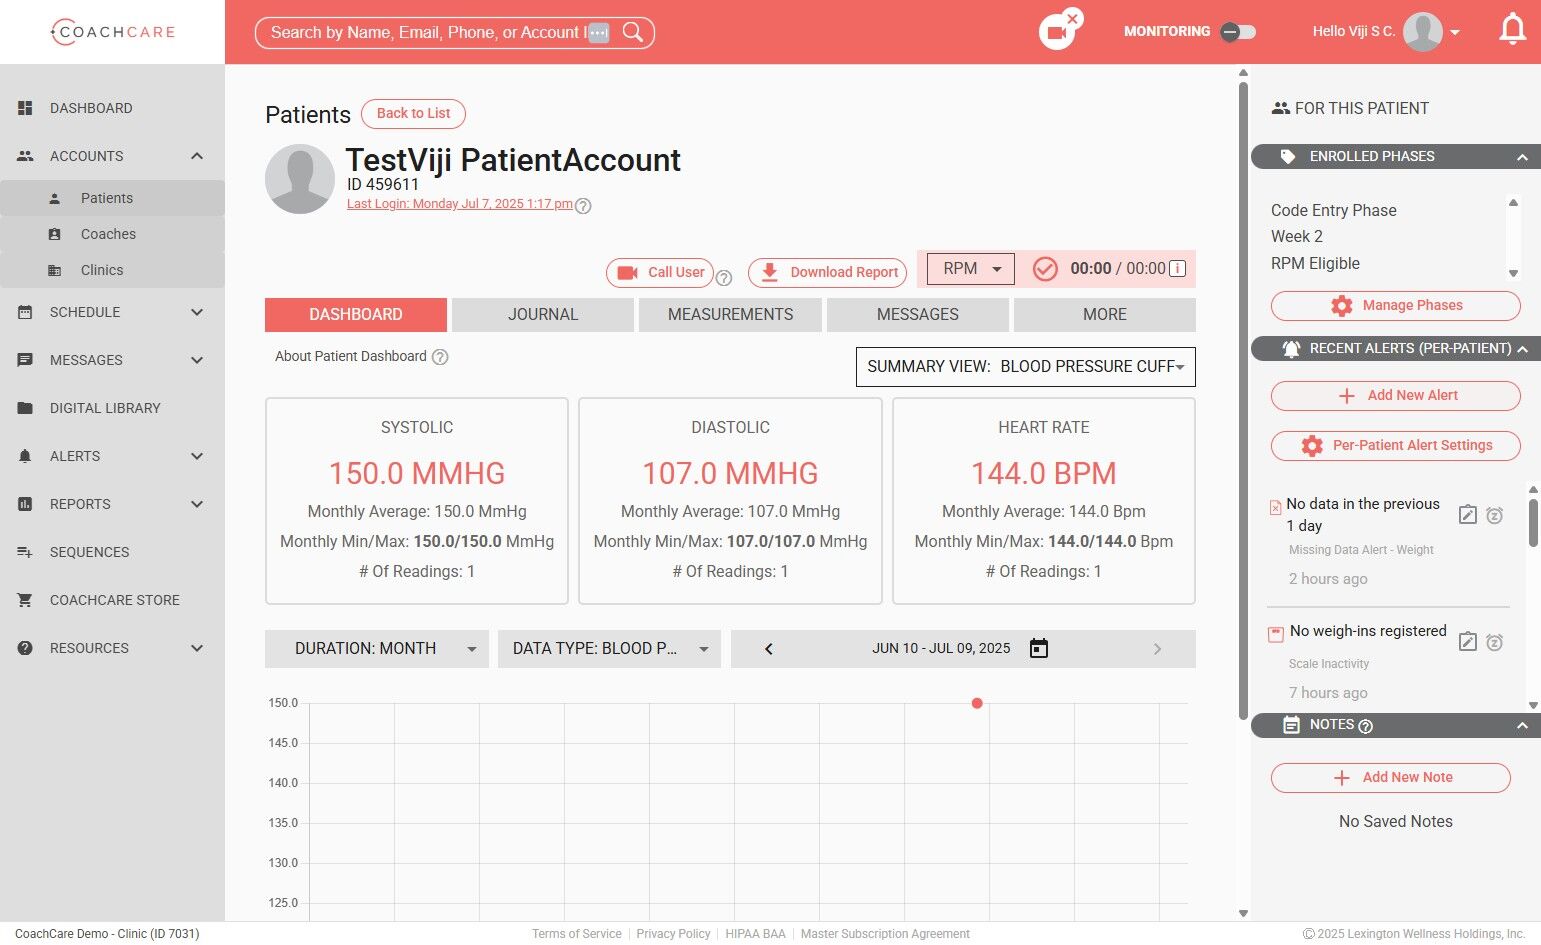Image resolution: width=1541 pixels, height=945 pixels.
Task: Switch to the patient Messages tab
Action: 918,315
